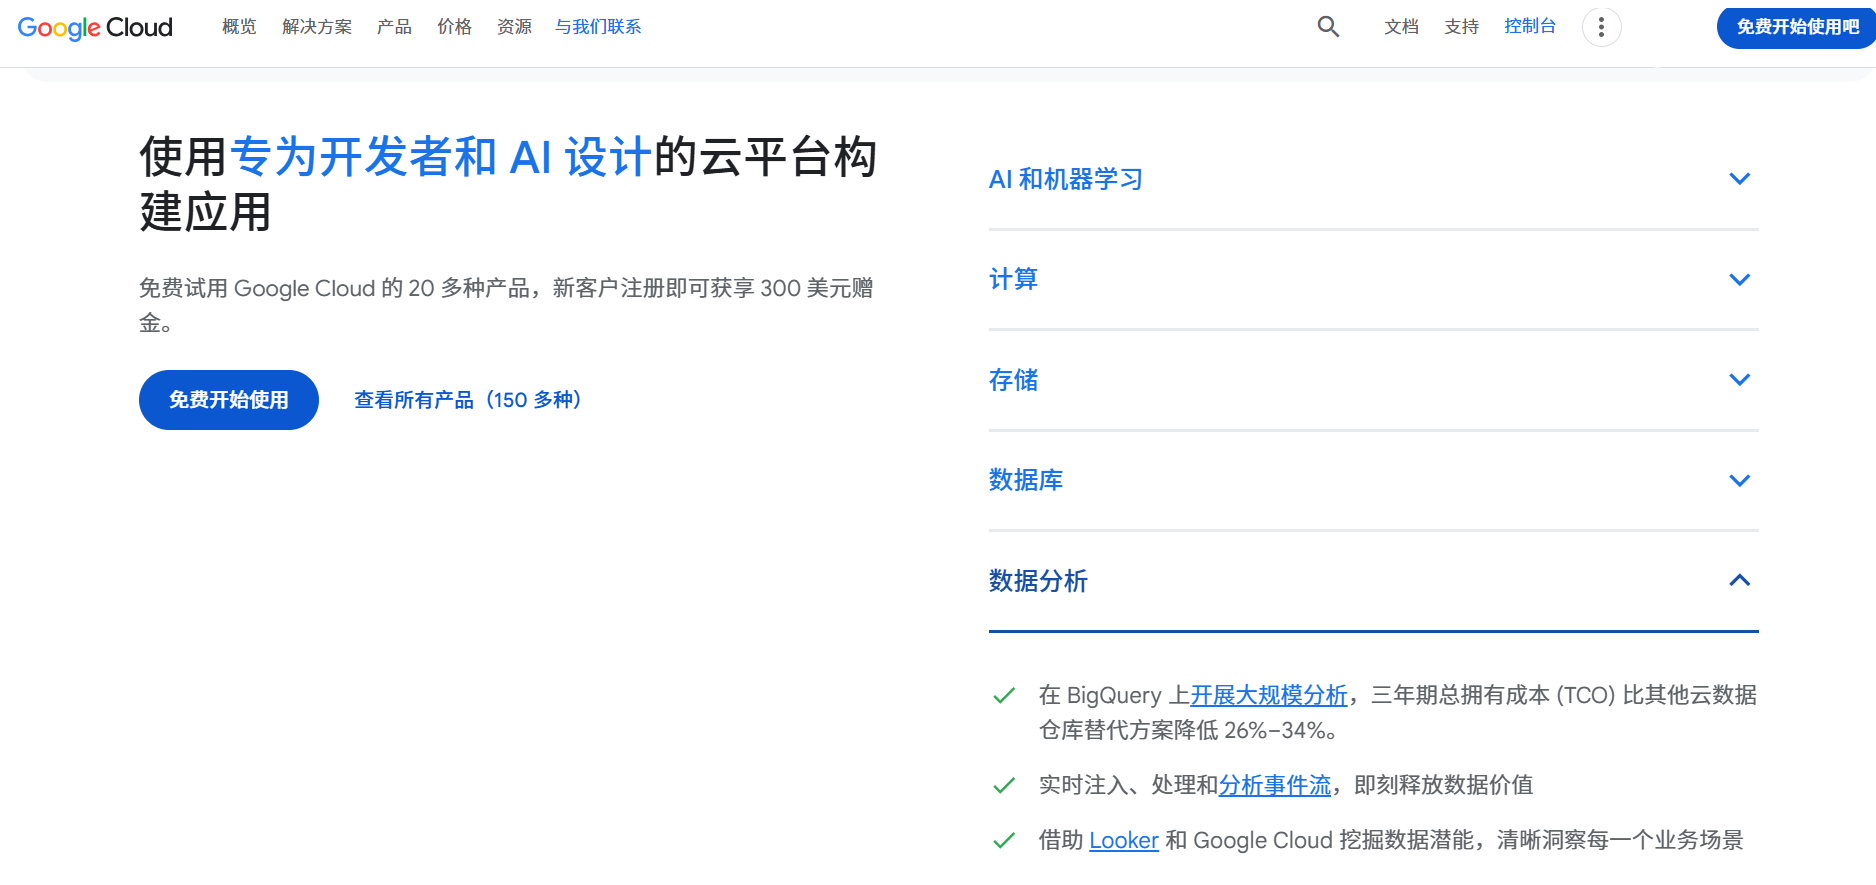Open the 概览 nav item

pos(239,27)
